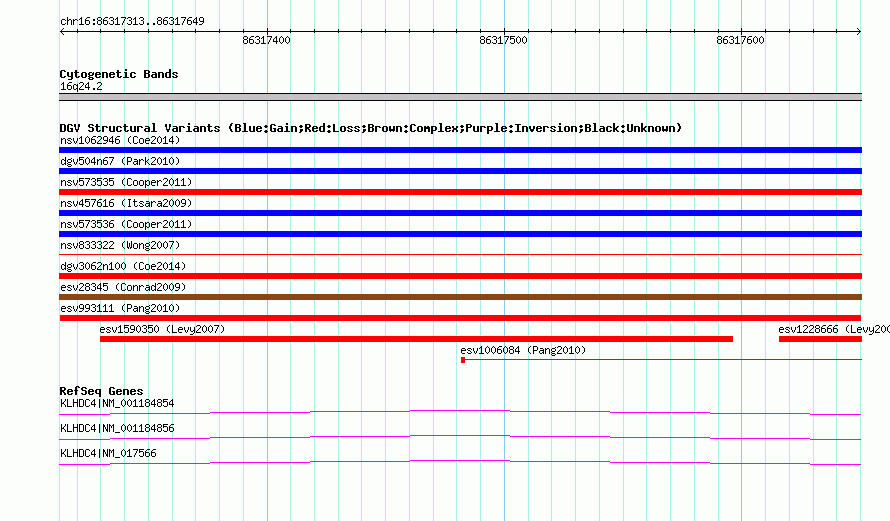
Task: Click ruler position 86317400
Action: pyautogui.click(x=266, y=40)
